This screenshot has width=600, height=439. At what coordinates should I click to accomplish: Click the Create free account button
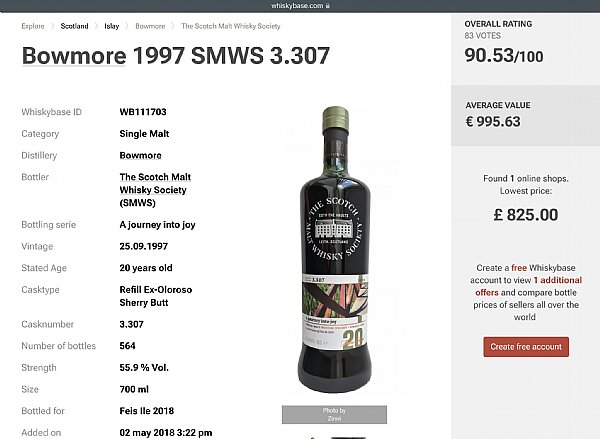[x=526, y=347]
